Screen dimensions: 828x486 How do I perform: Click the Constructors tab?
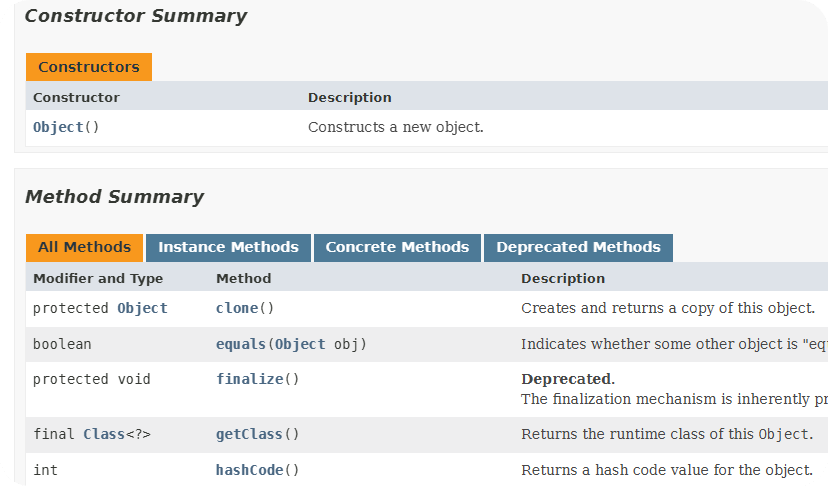(89, 67)
